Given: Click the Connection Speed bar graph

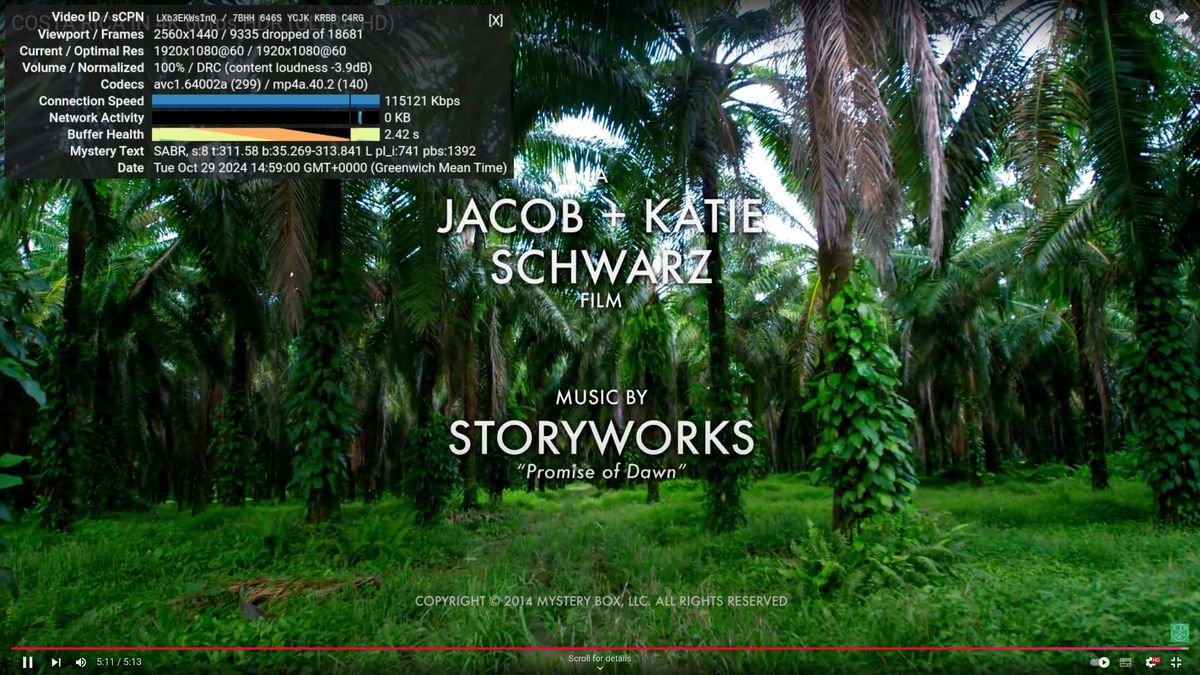Looking at the screenshot, I should click(x=266, y=101).
